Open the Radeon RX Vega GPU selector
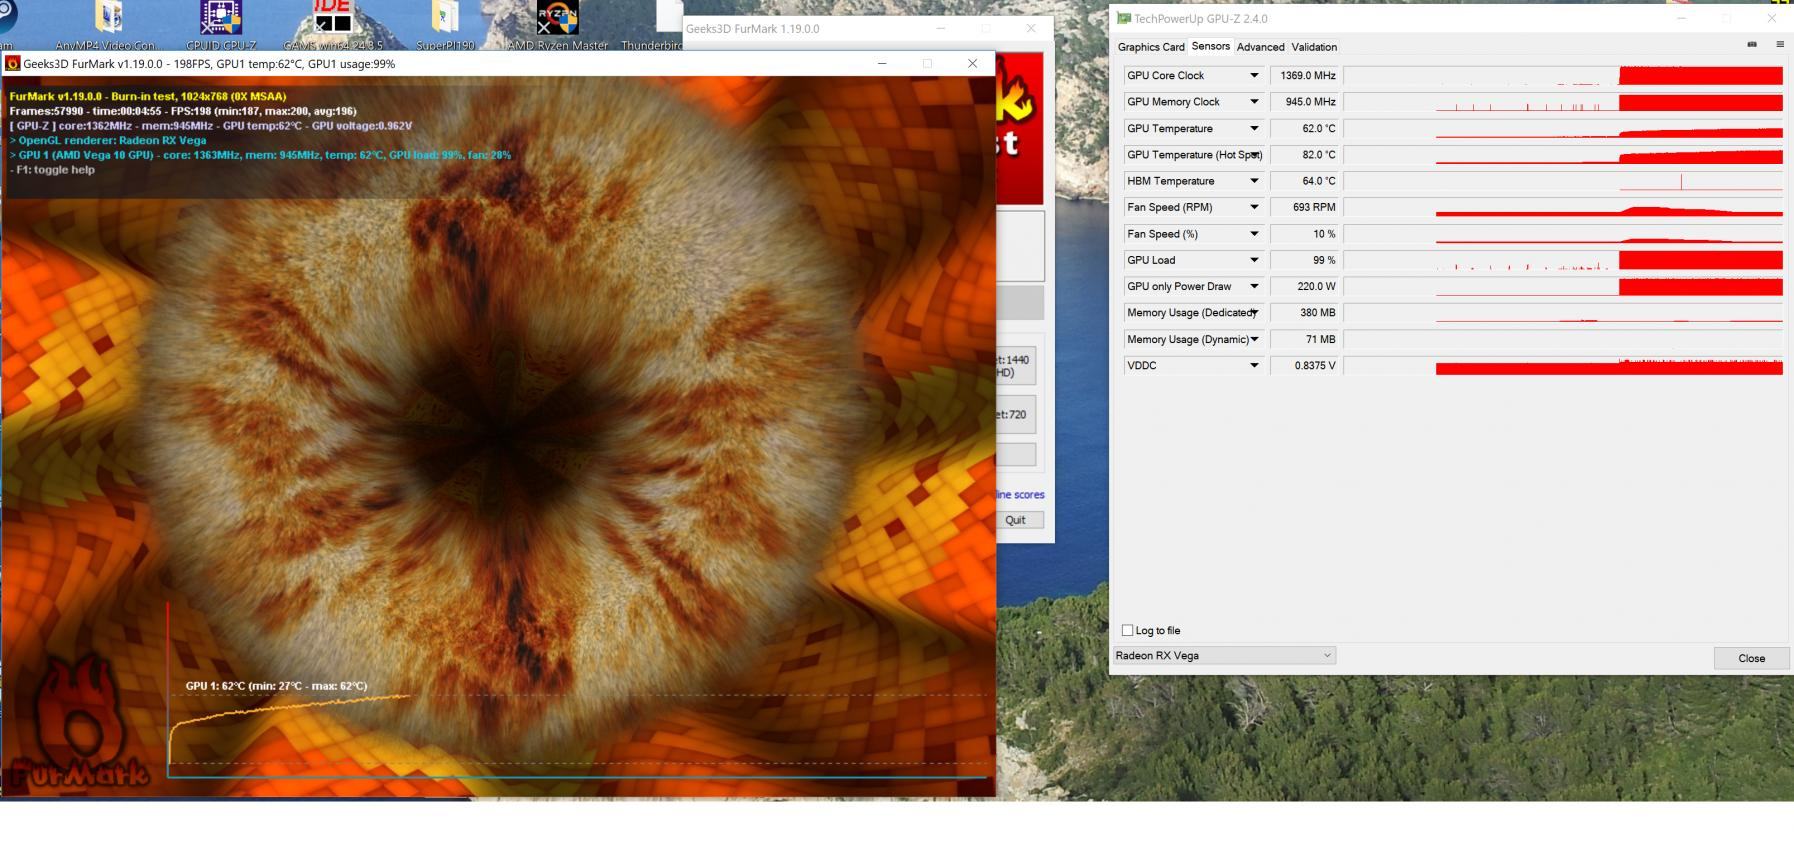The image size is (1794, 864). [1225, 656]
